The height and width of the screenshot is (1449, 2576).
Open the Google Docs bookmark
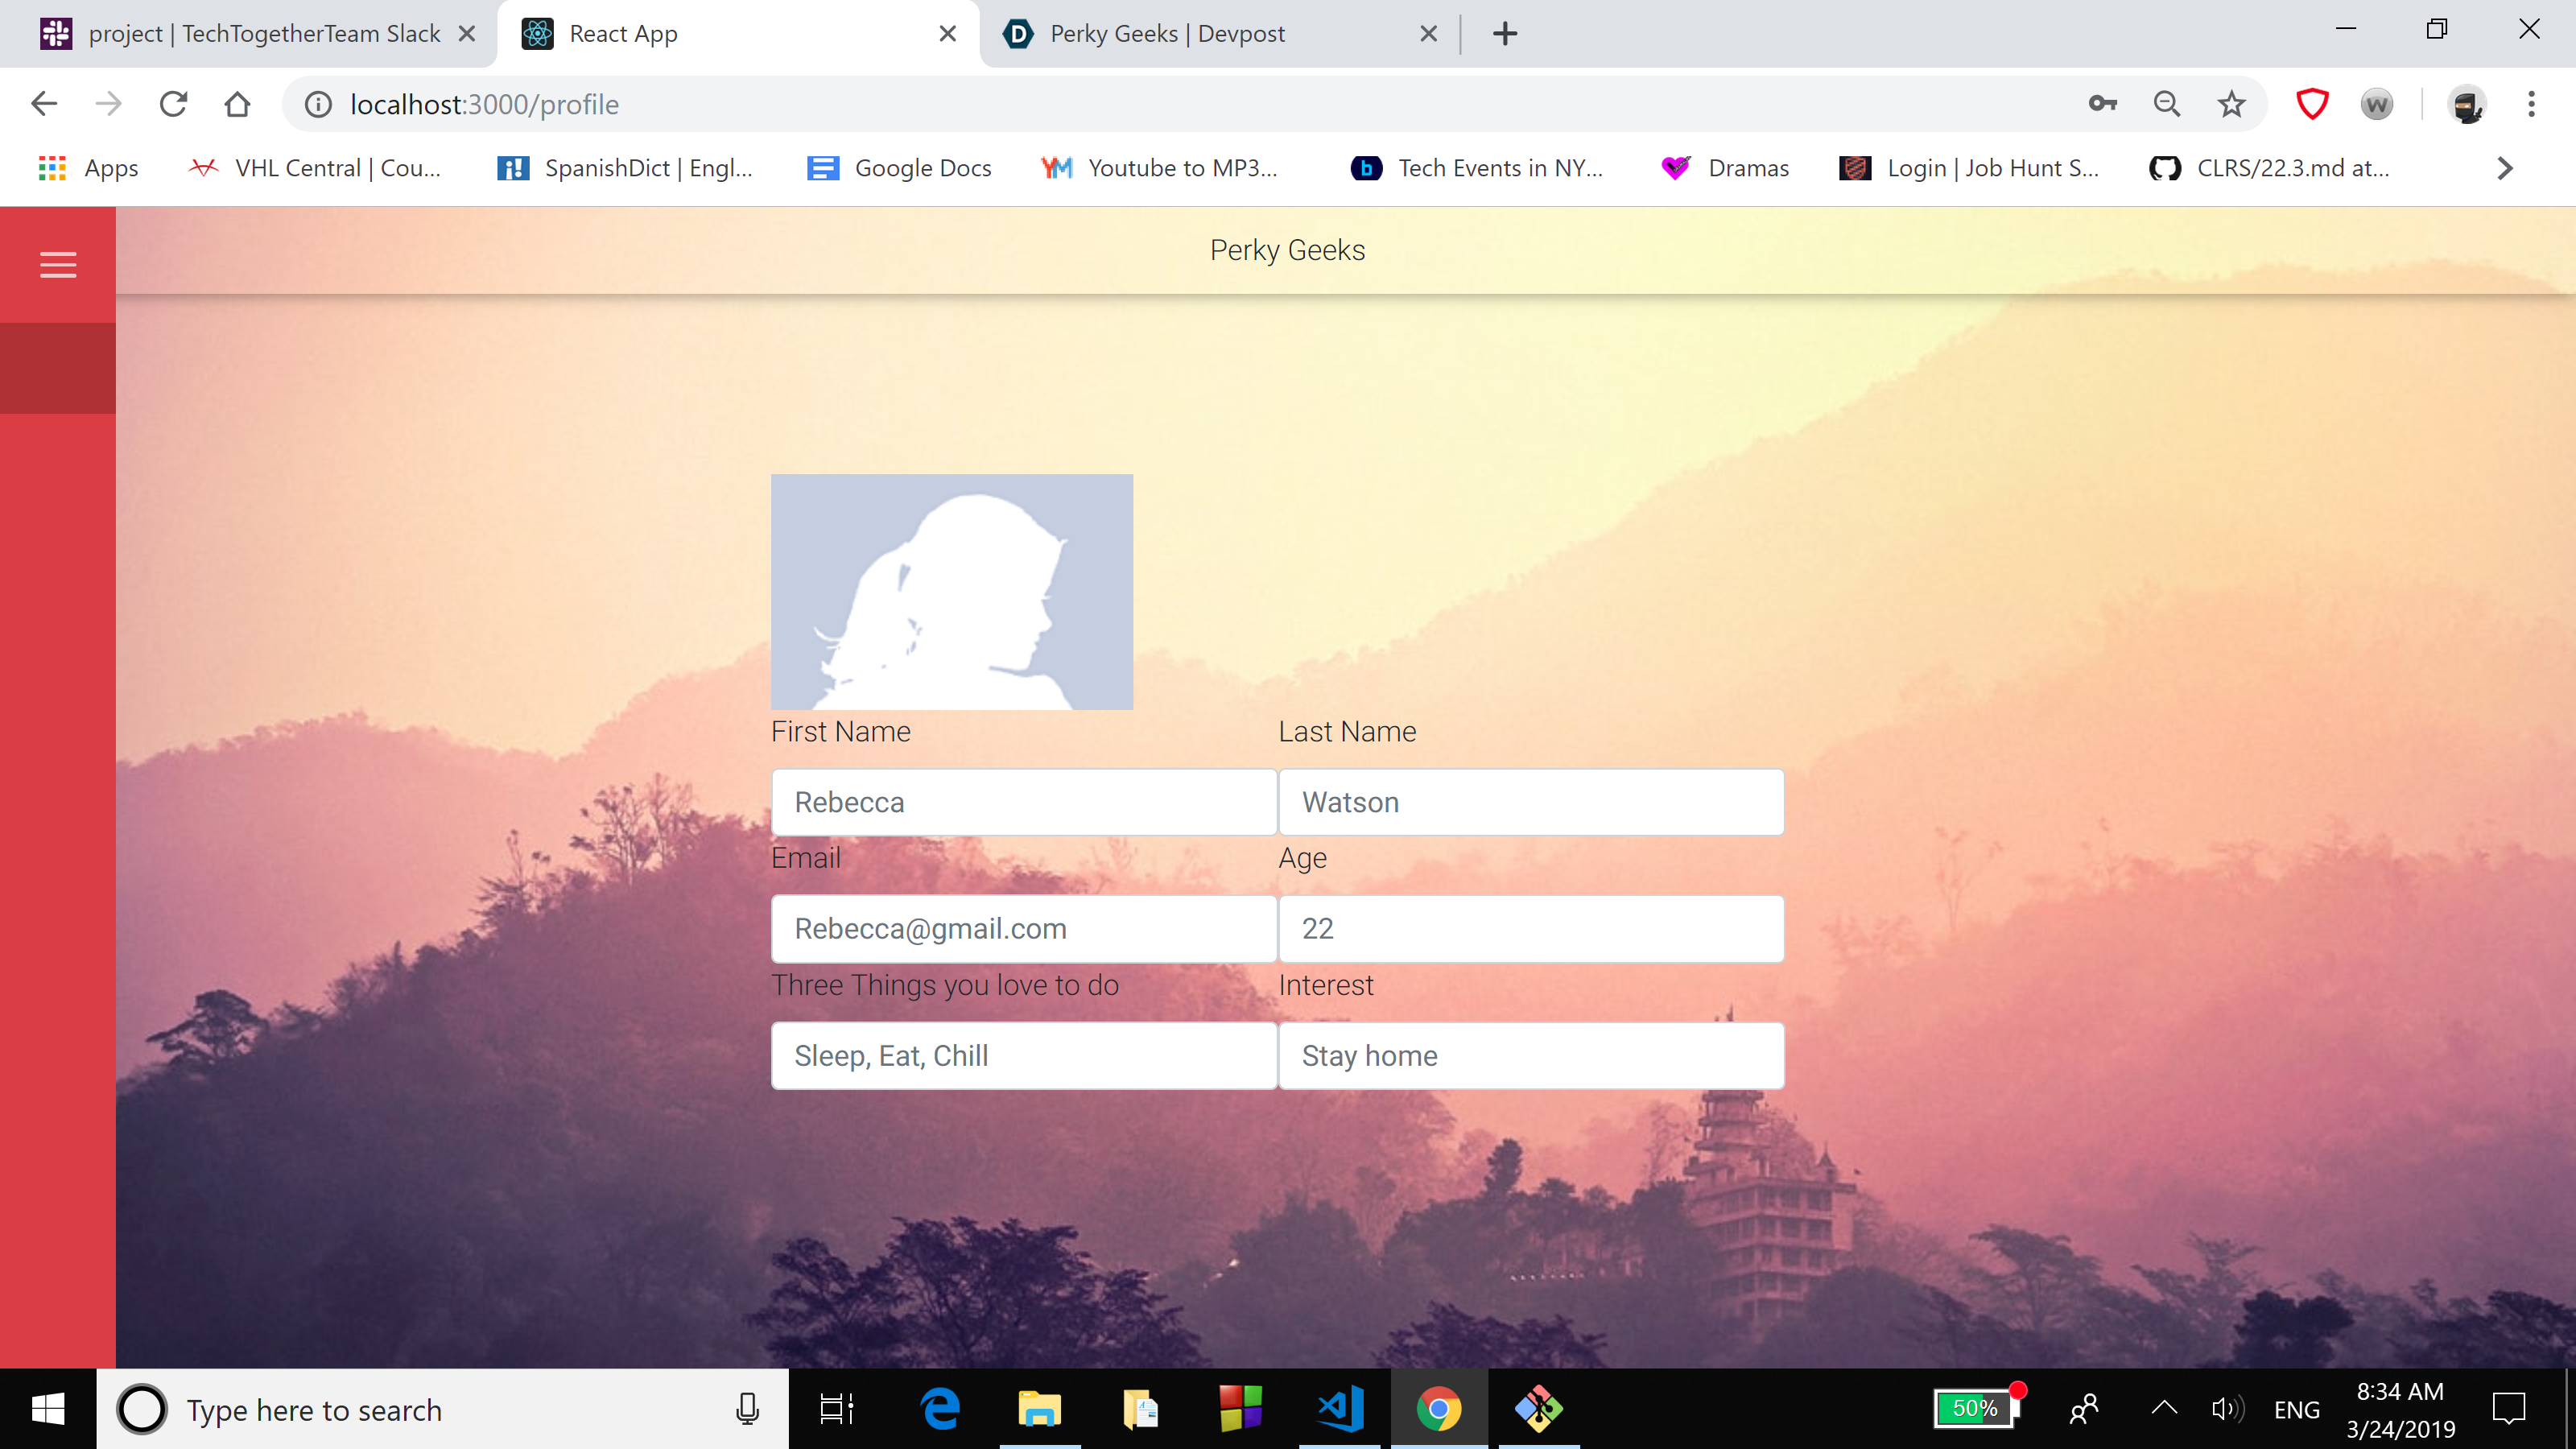(x=900, y=168)
